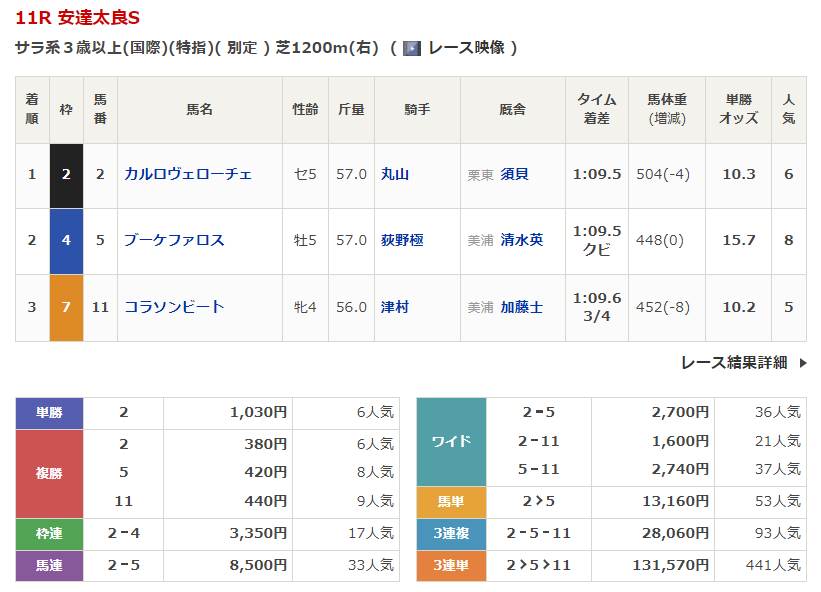
Task: Open trainer 須貝 profile
Action: 514,174
